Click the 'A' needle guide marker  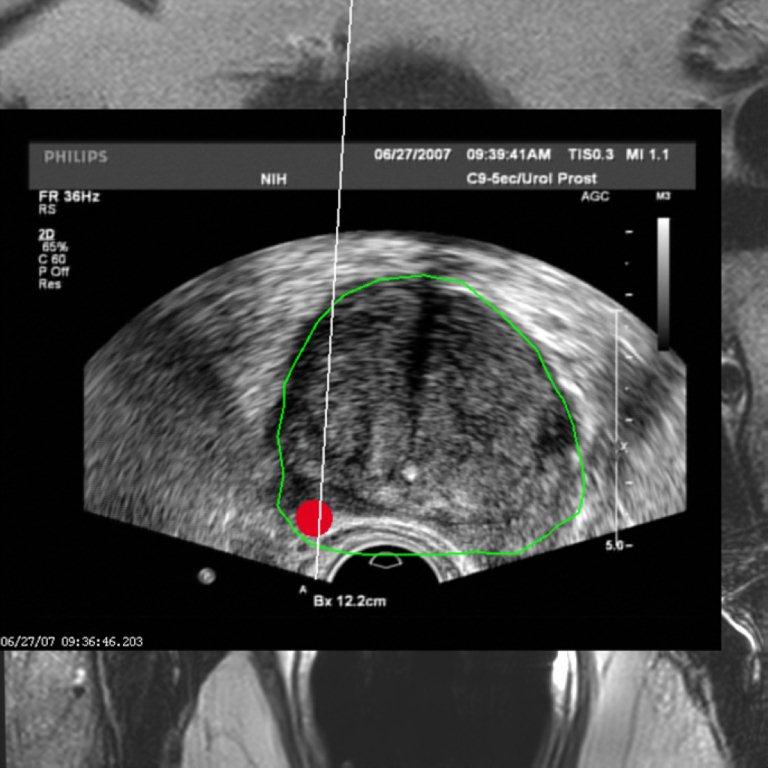click(x=303, y=590)
